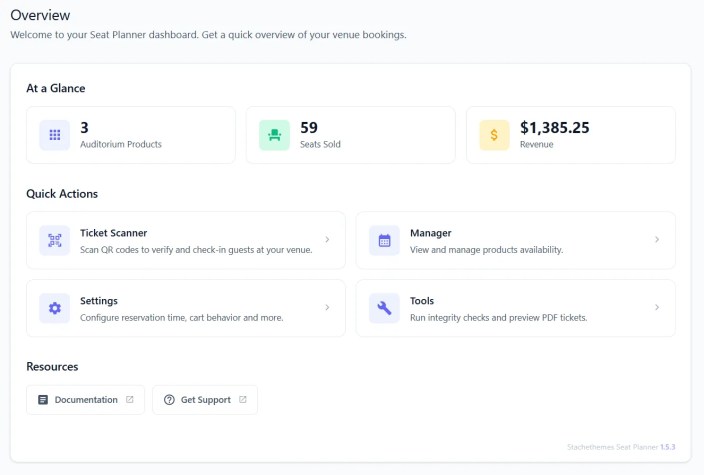Click the external link icon beside Documentation
This screenshot has width=704, height=475.
coord(130,400)
